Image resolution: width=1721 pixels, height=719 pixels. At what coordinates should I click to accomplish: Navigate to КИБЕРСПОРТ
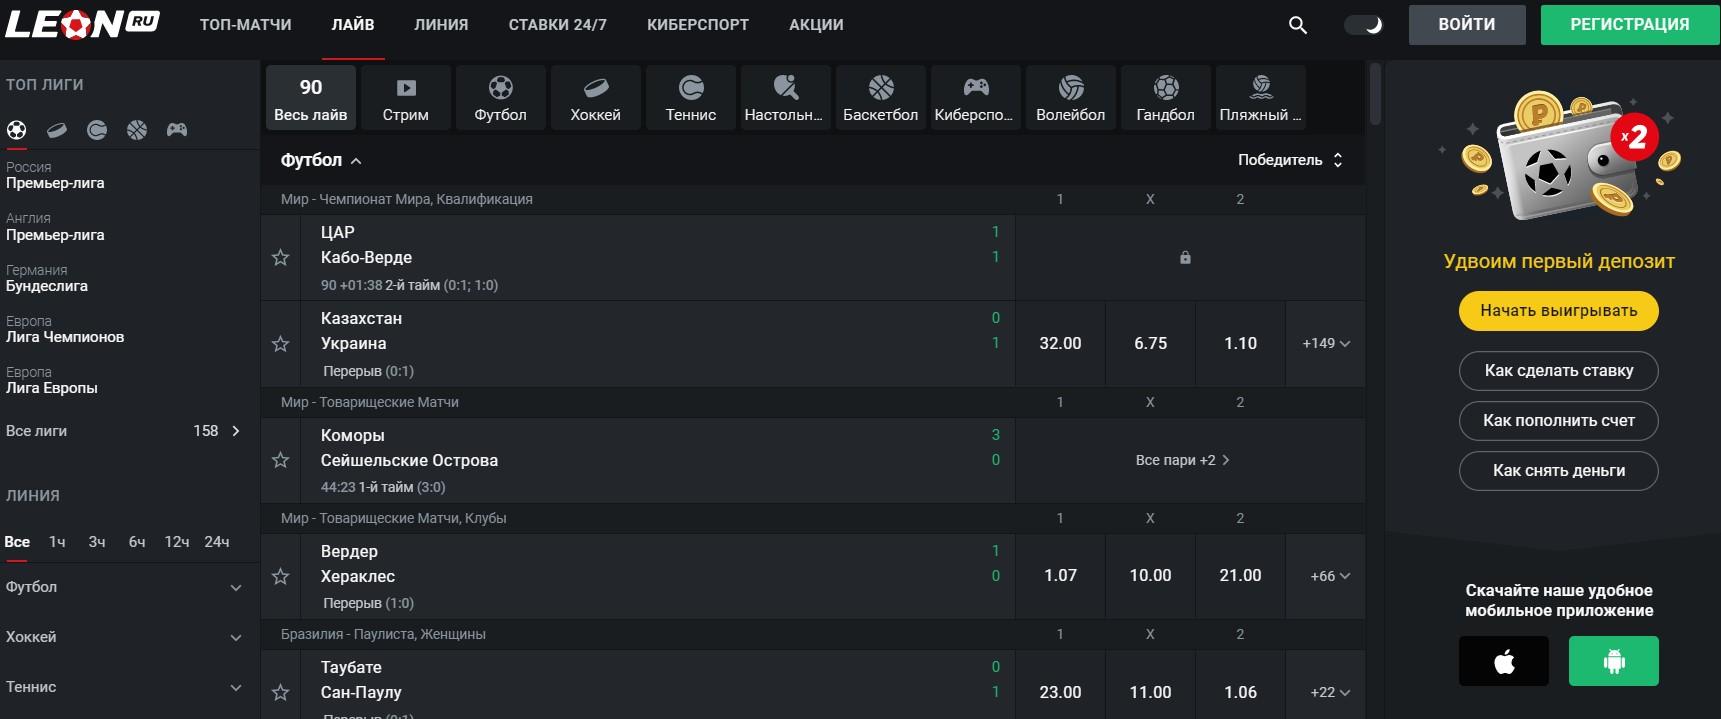698,25
